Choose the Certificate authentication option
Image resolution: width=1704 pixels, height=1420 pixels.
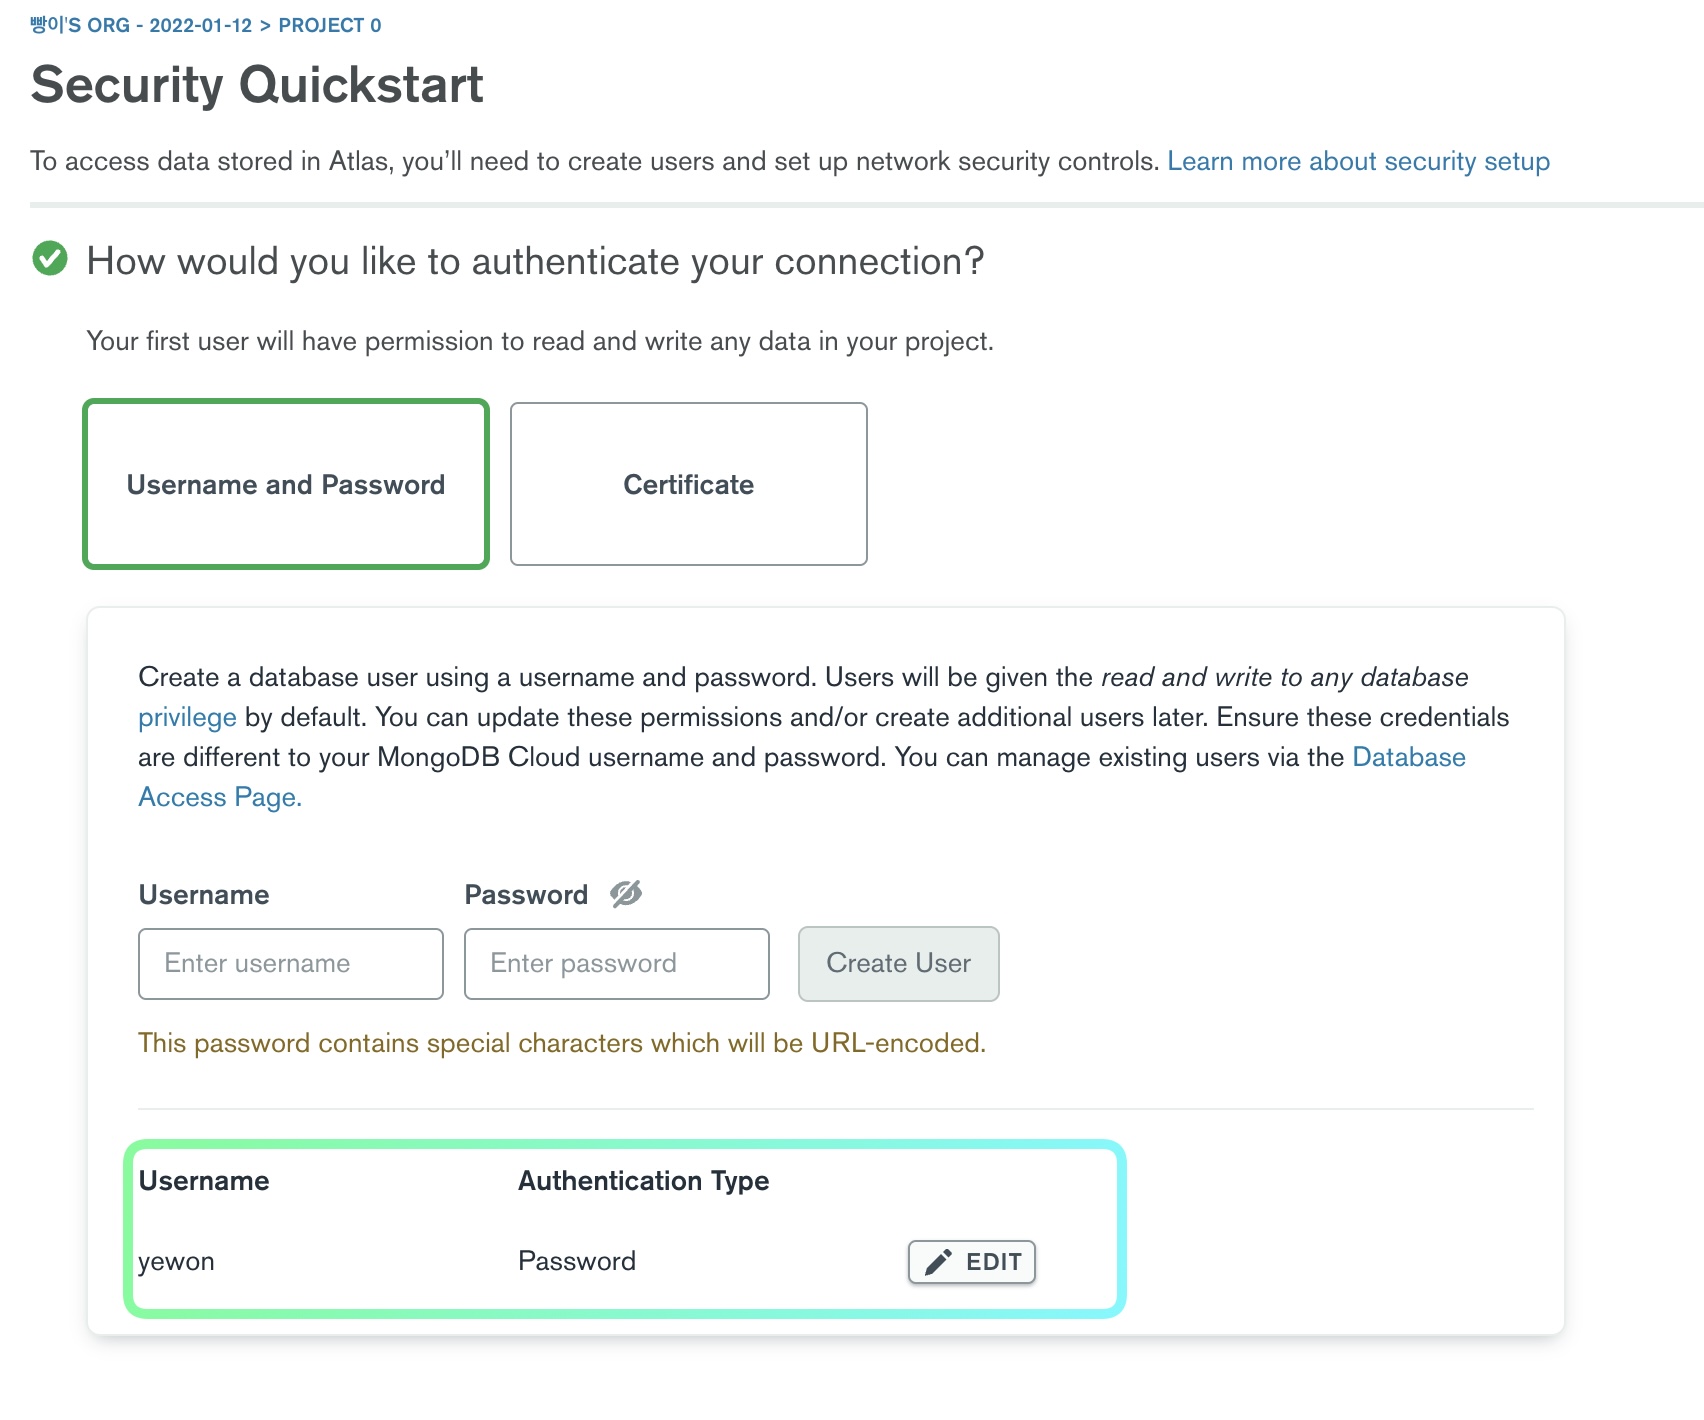pos(688,484)
